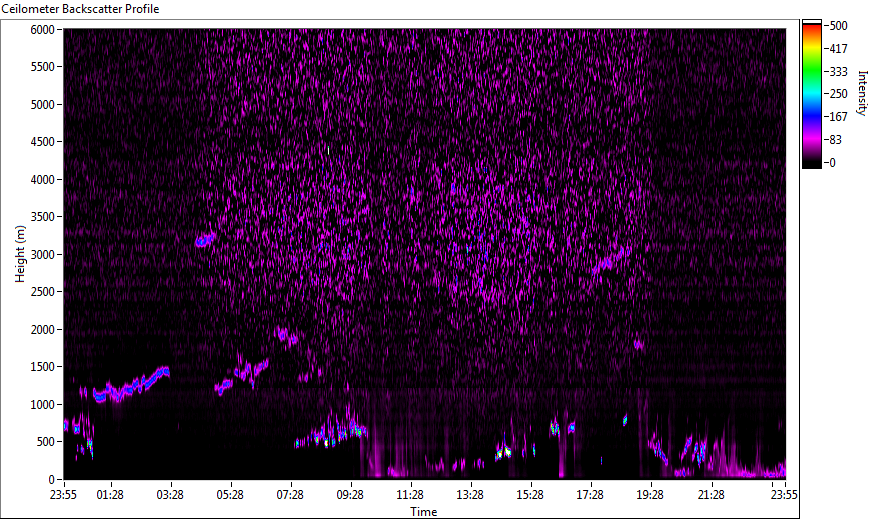Image resolution: width=872 pixels, height=519 pixels.
Task: Click the 01:28 time axis label
Action: tap(110, 495)
